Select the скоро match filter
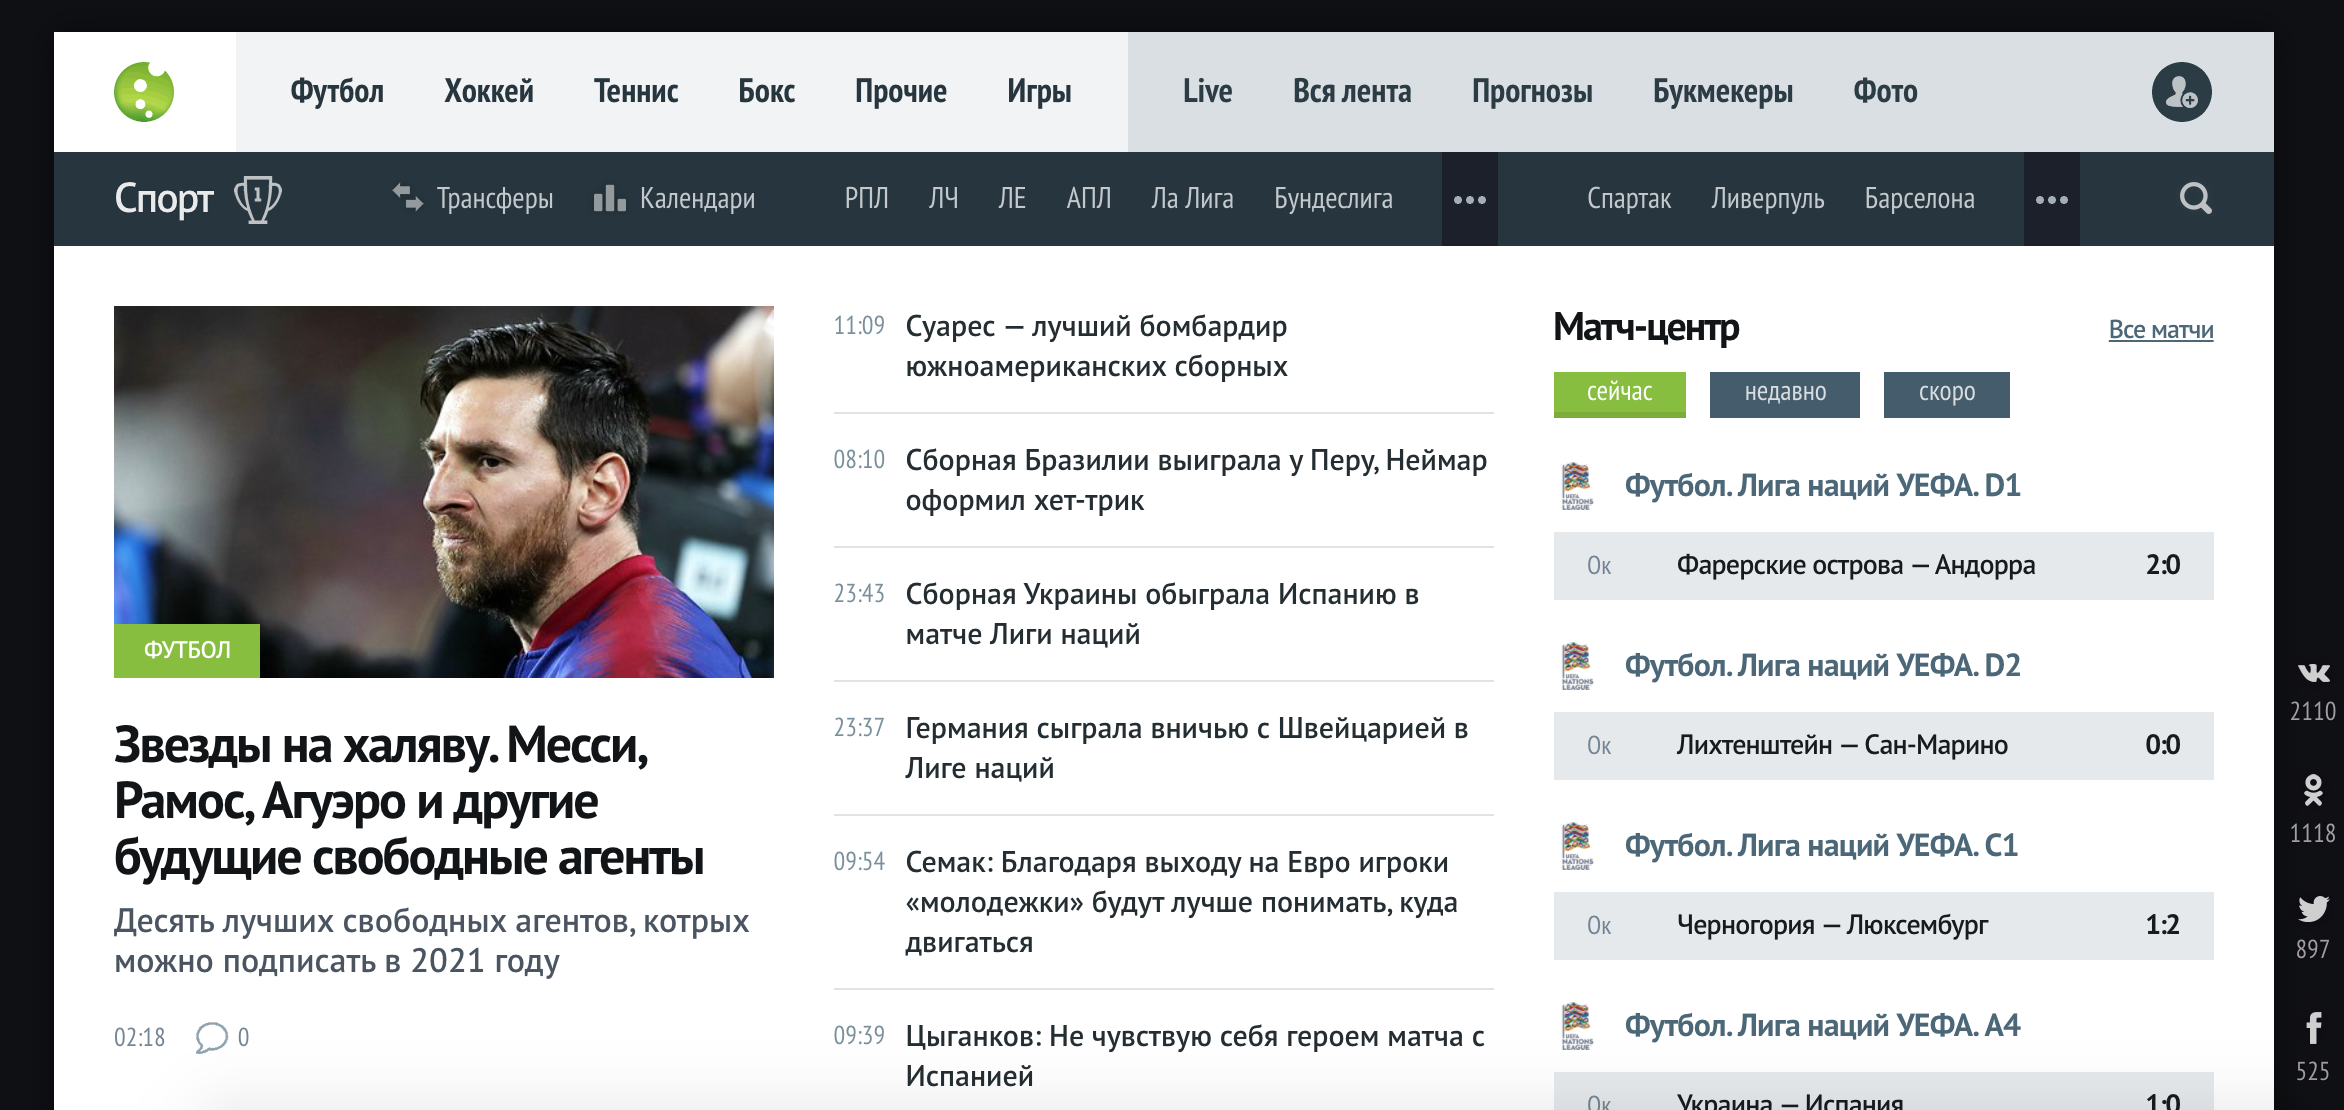Screen dimensions: 2344x1110 tap(1947, 394)
